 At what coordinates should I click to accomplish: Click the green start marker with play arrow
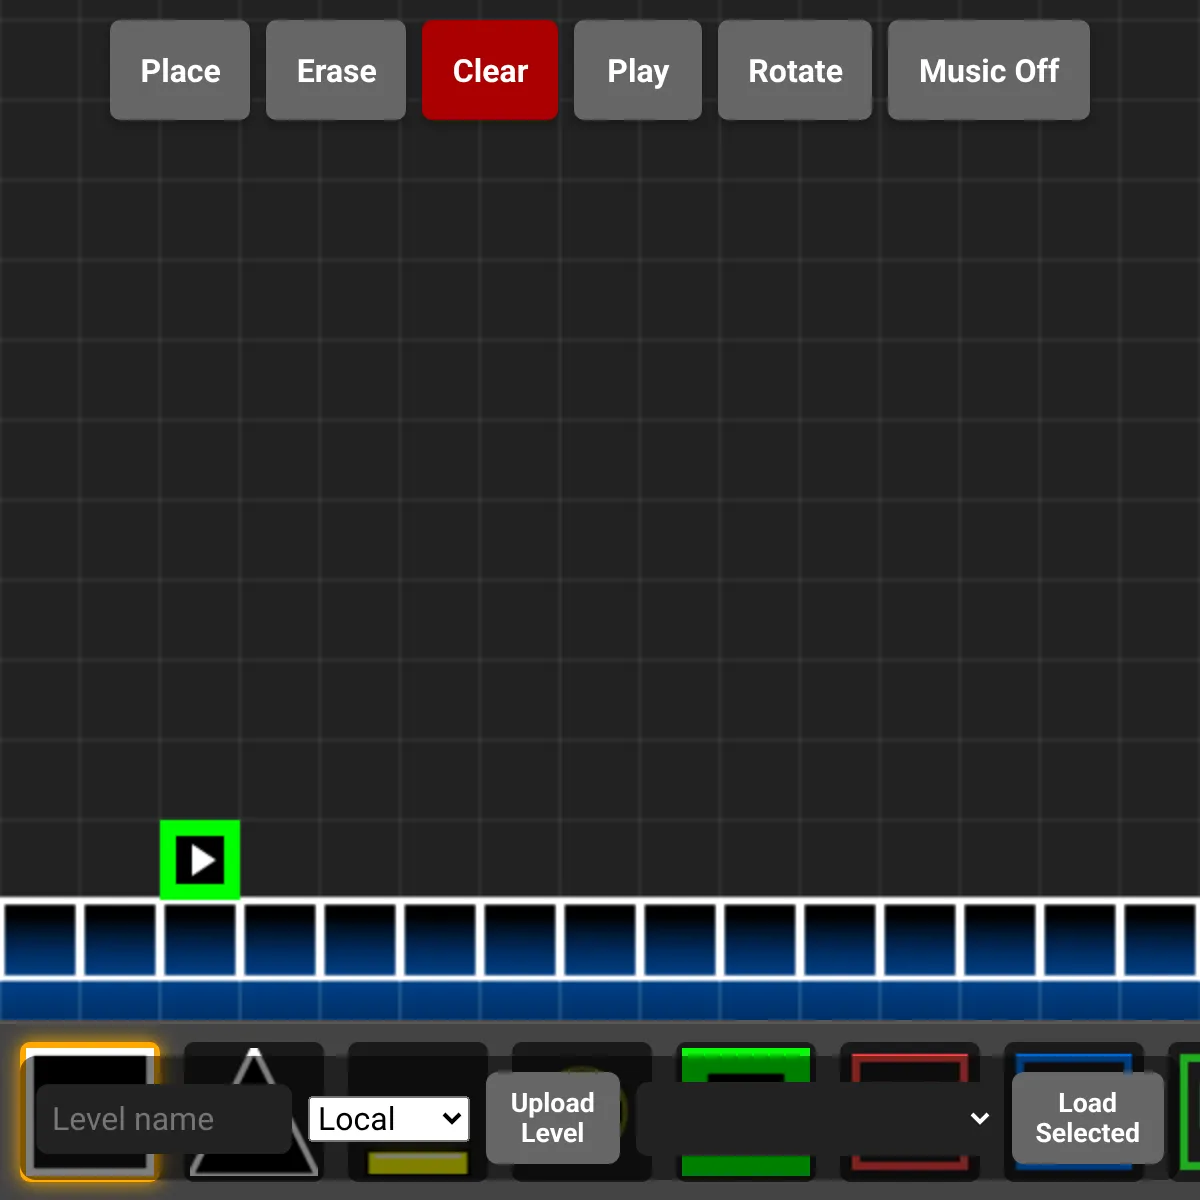click(x=200, y=860)
